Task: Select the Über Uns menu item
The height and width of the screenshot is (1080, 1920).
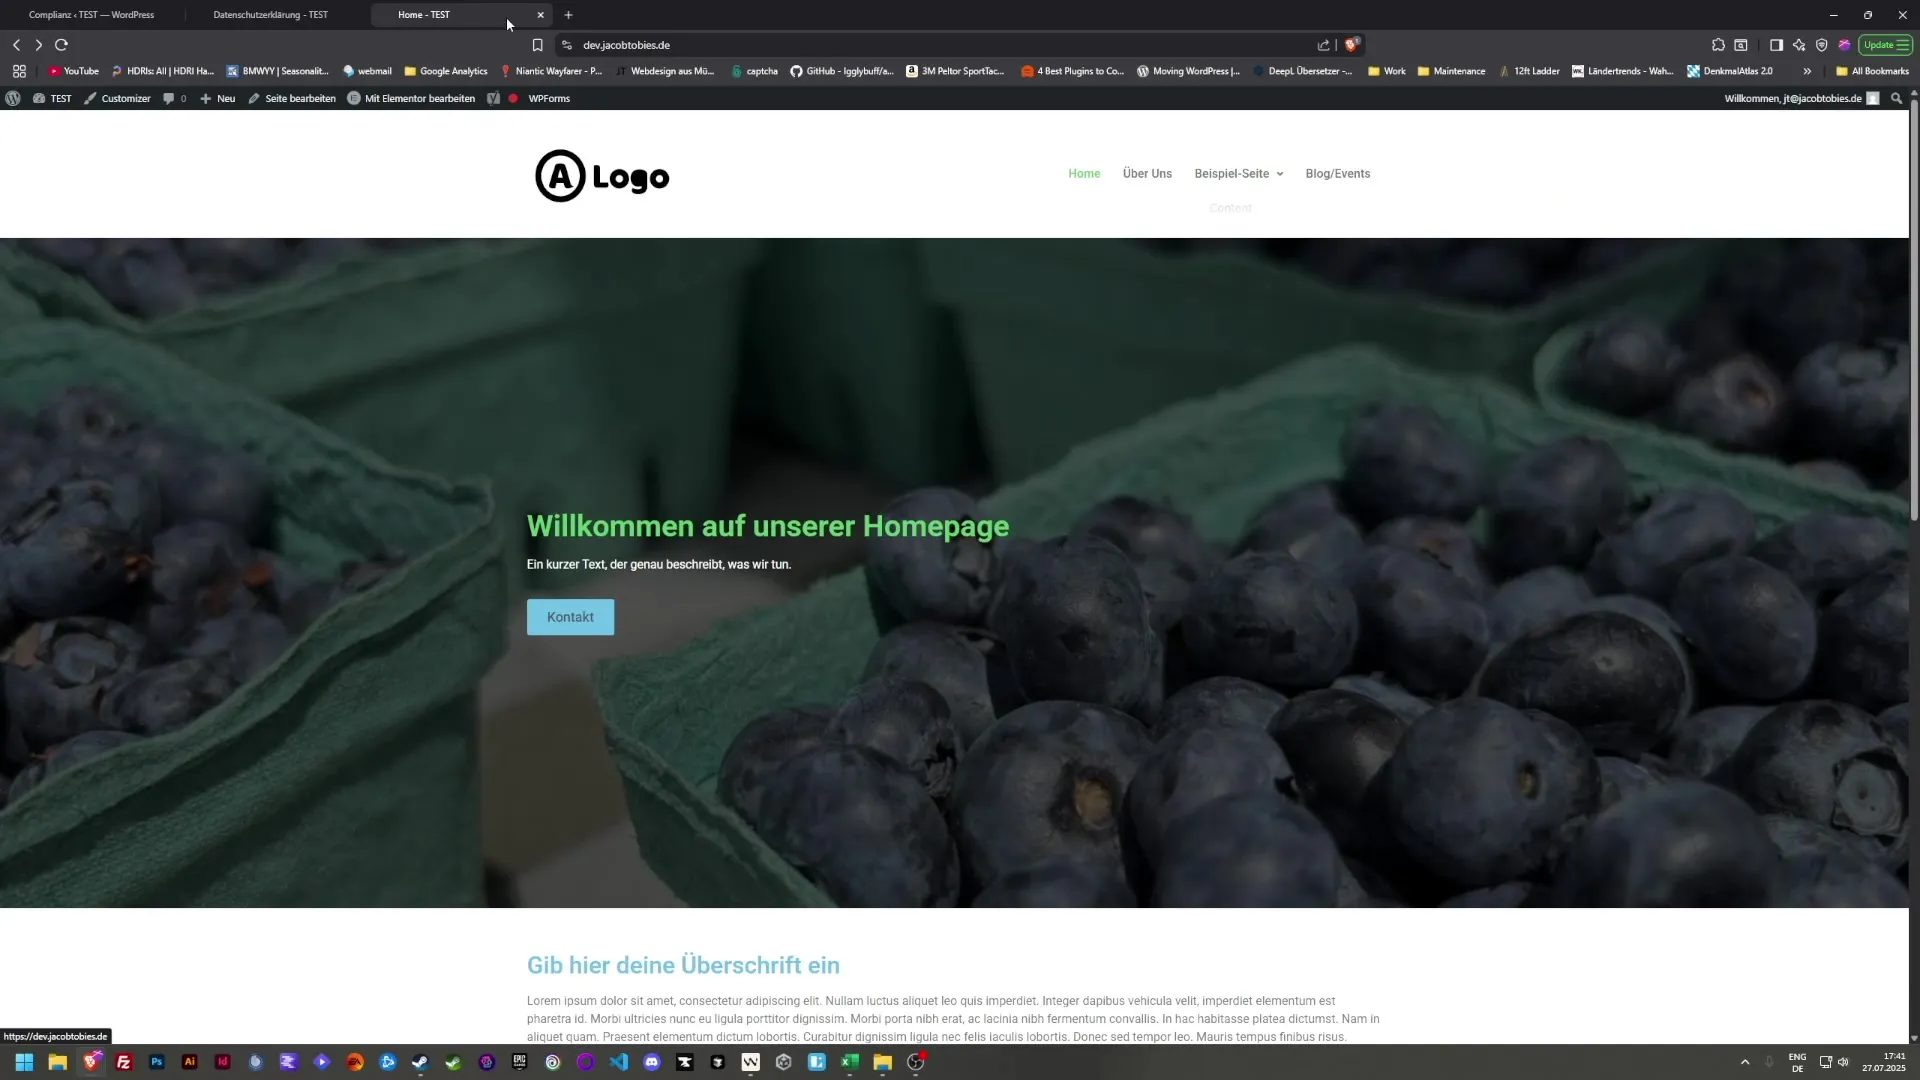Action: coord(1146,173)
